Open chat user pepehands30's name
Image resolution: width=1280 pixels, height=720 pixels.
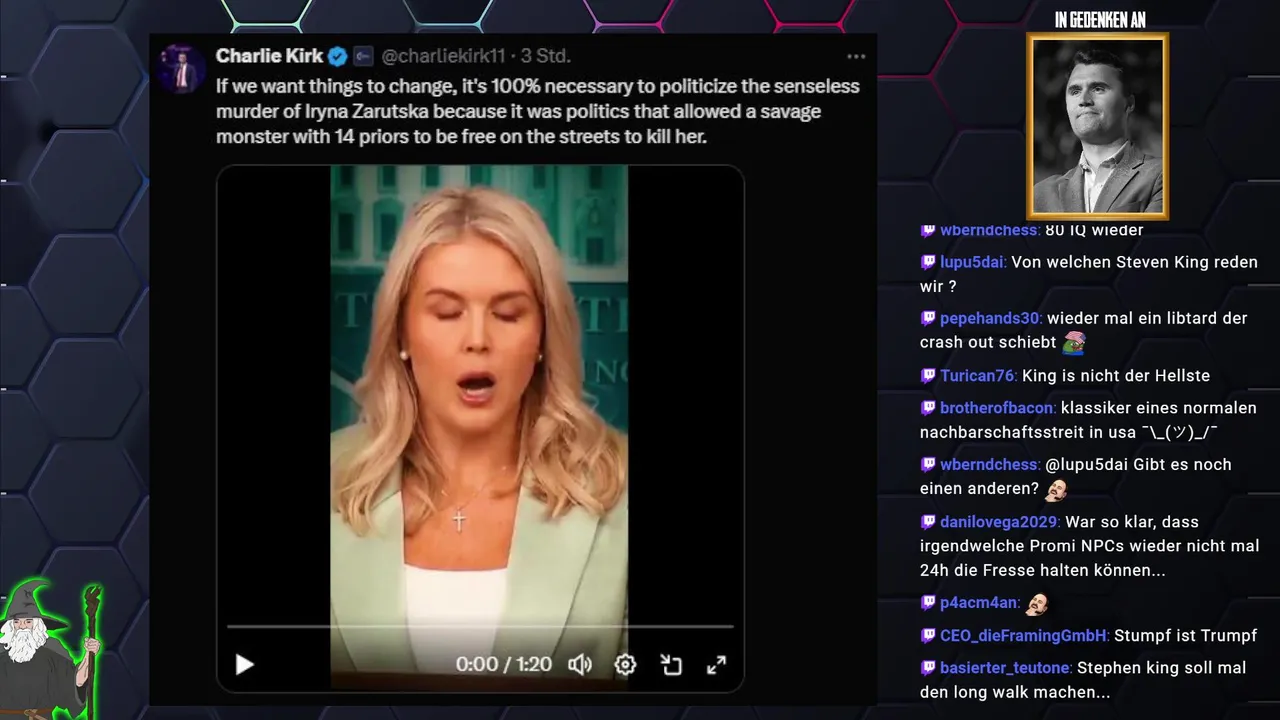click(x=990, y=318)
